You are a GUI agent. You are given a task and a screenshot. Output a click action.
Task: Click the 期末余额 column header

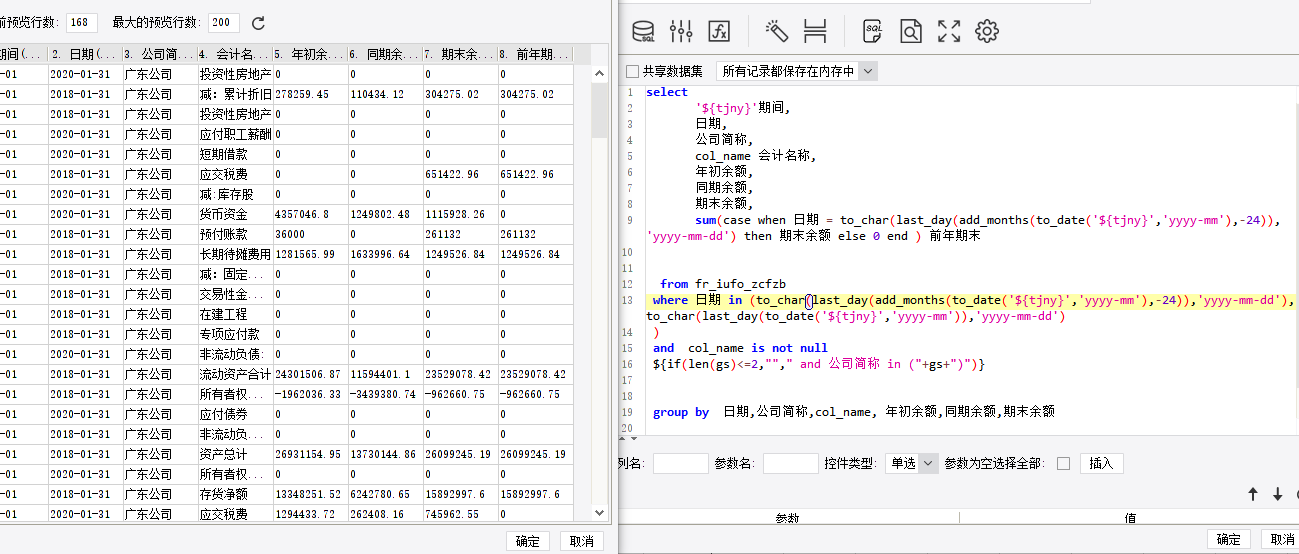click(x=459, y=54)
